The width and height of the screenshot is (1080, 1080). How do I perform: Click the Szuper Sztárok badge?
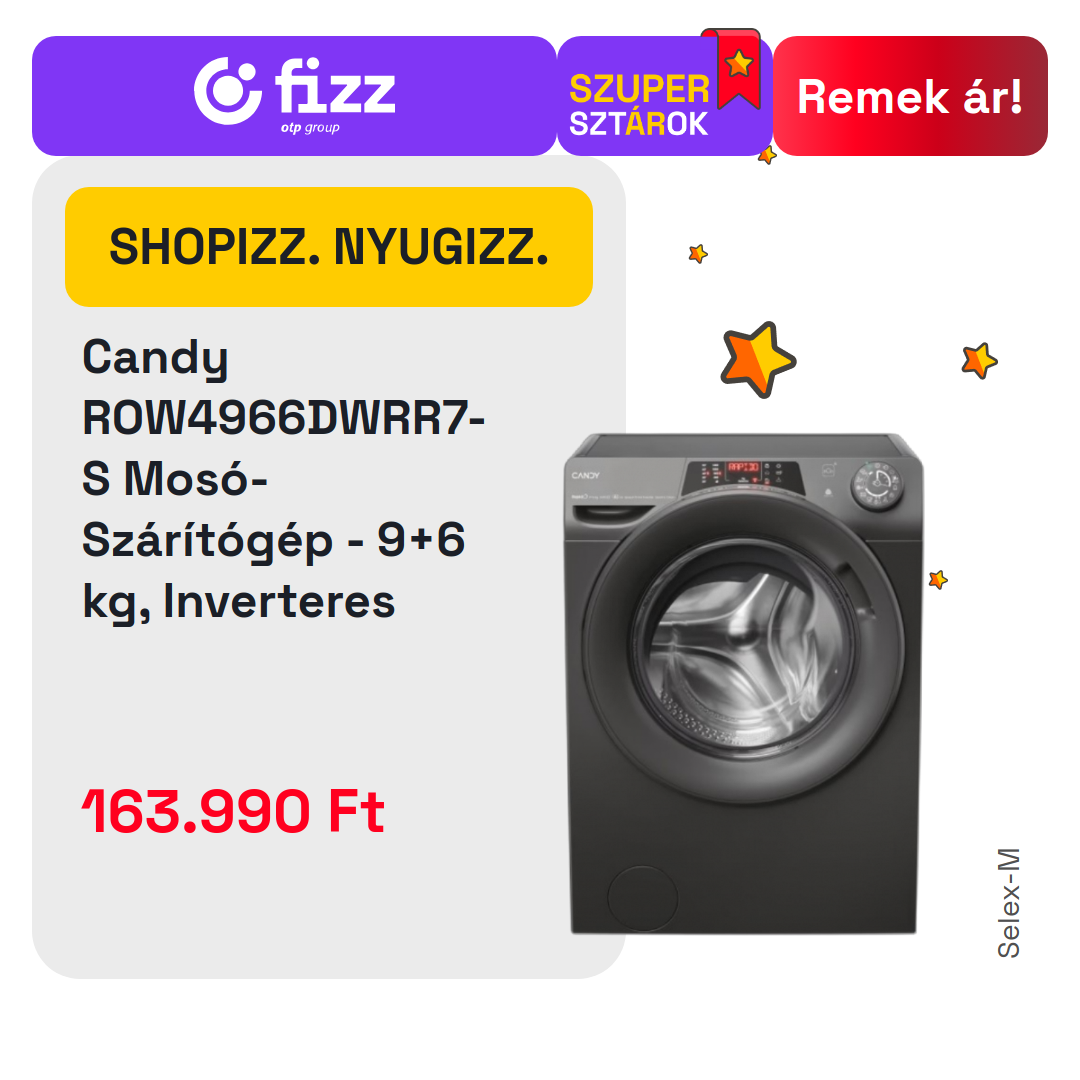(x=665, y=96)
